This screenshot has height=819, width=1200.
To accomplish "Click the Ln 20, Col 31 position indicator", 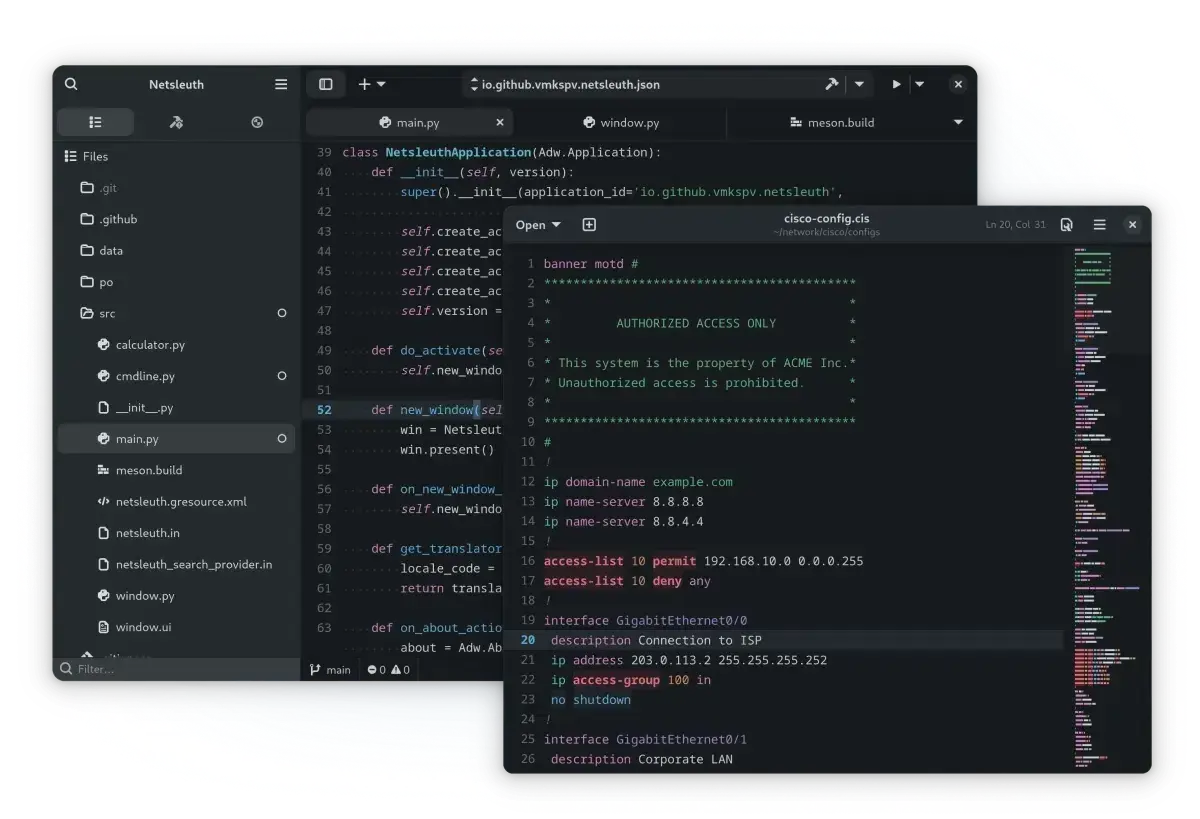I will 1016,225.
